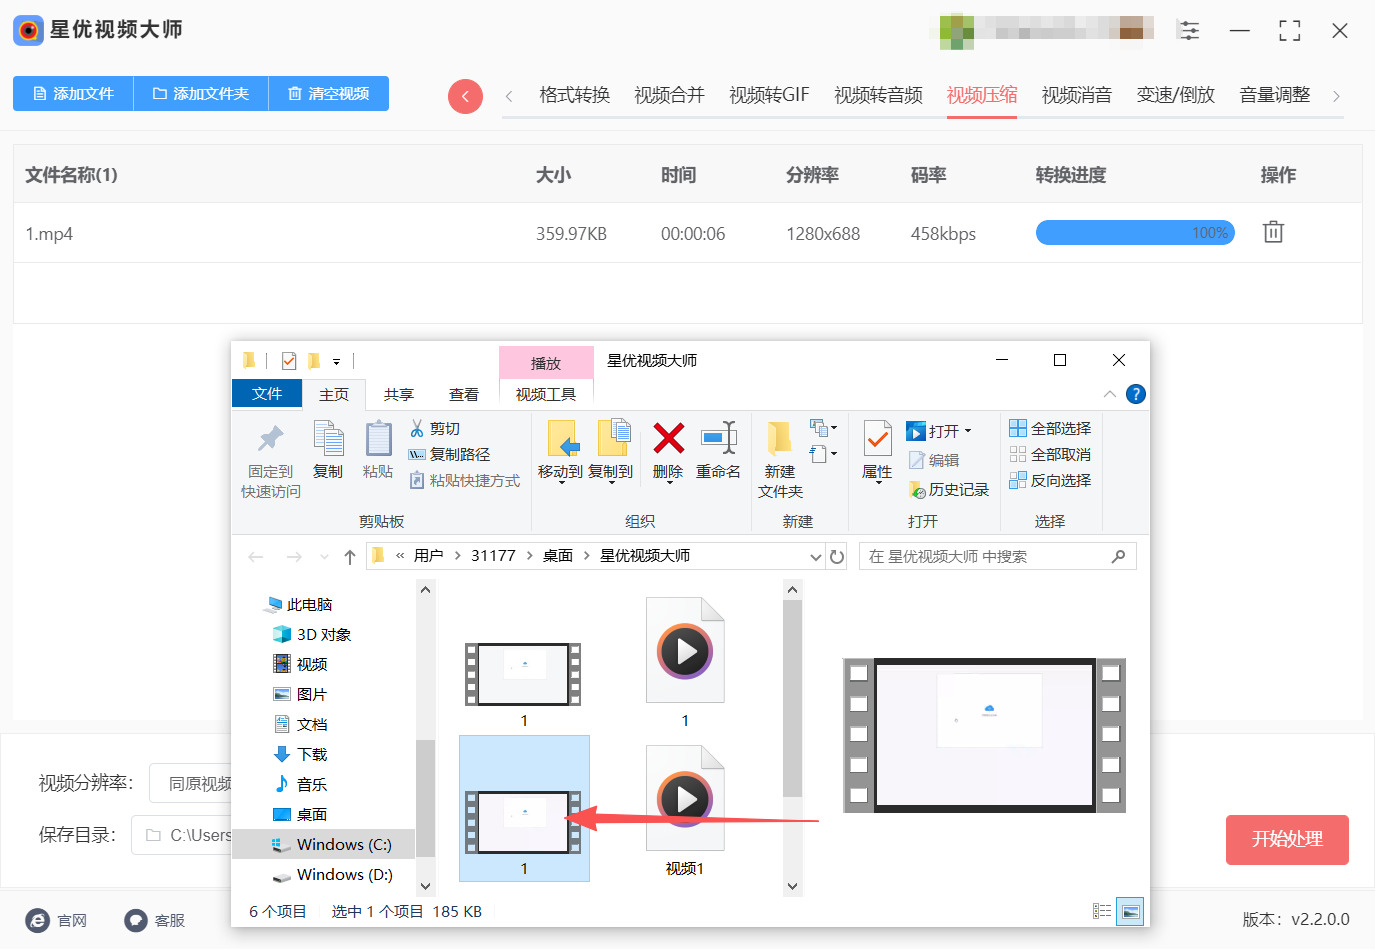Click the 100% conversion progress bar
This screenshot has width=1375, height=950.
click(1134, 233)
